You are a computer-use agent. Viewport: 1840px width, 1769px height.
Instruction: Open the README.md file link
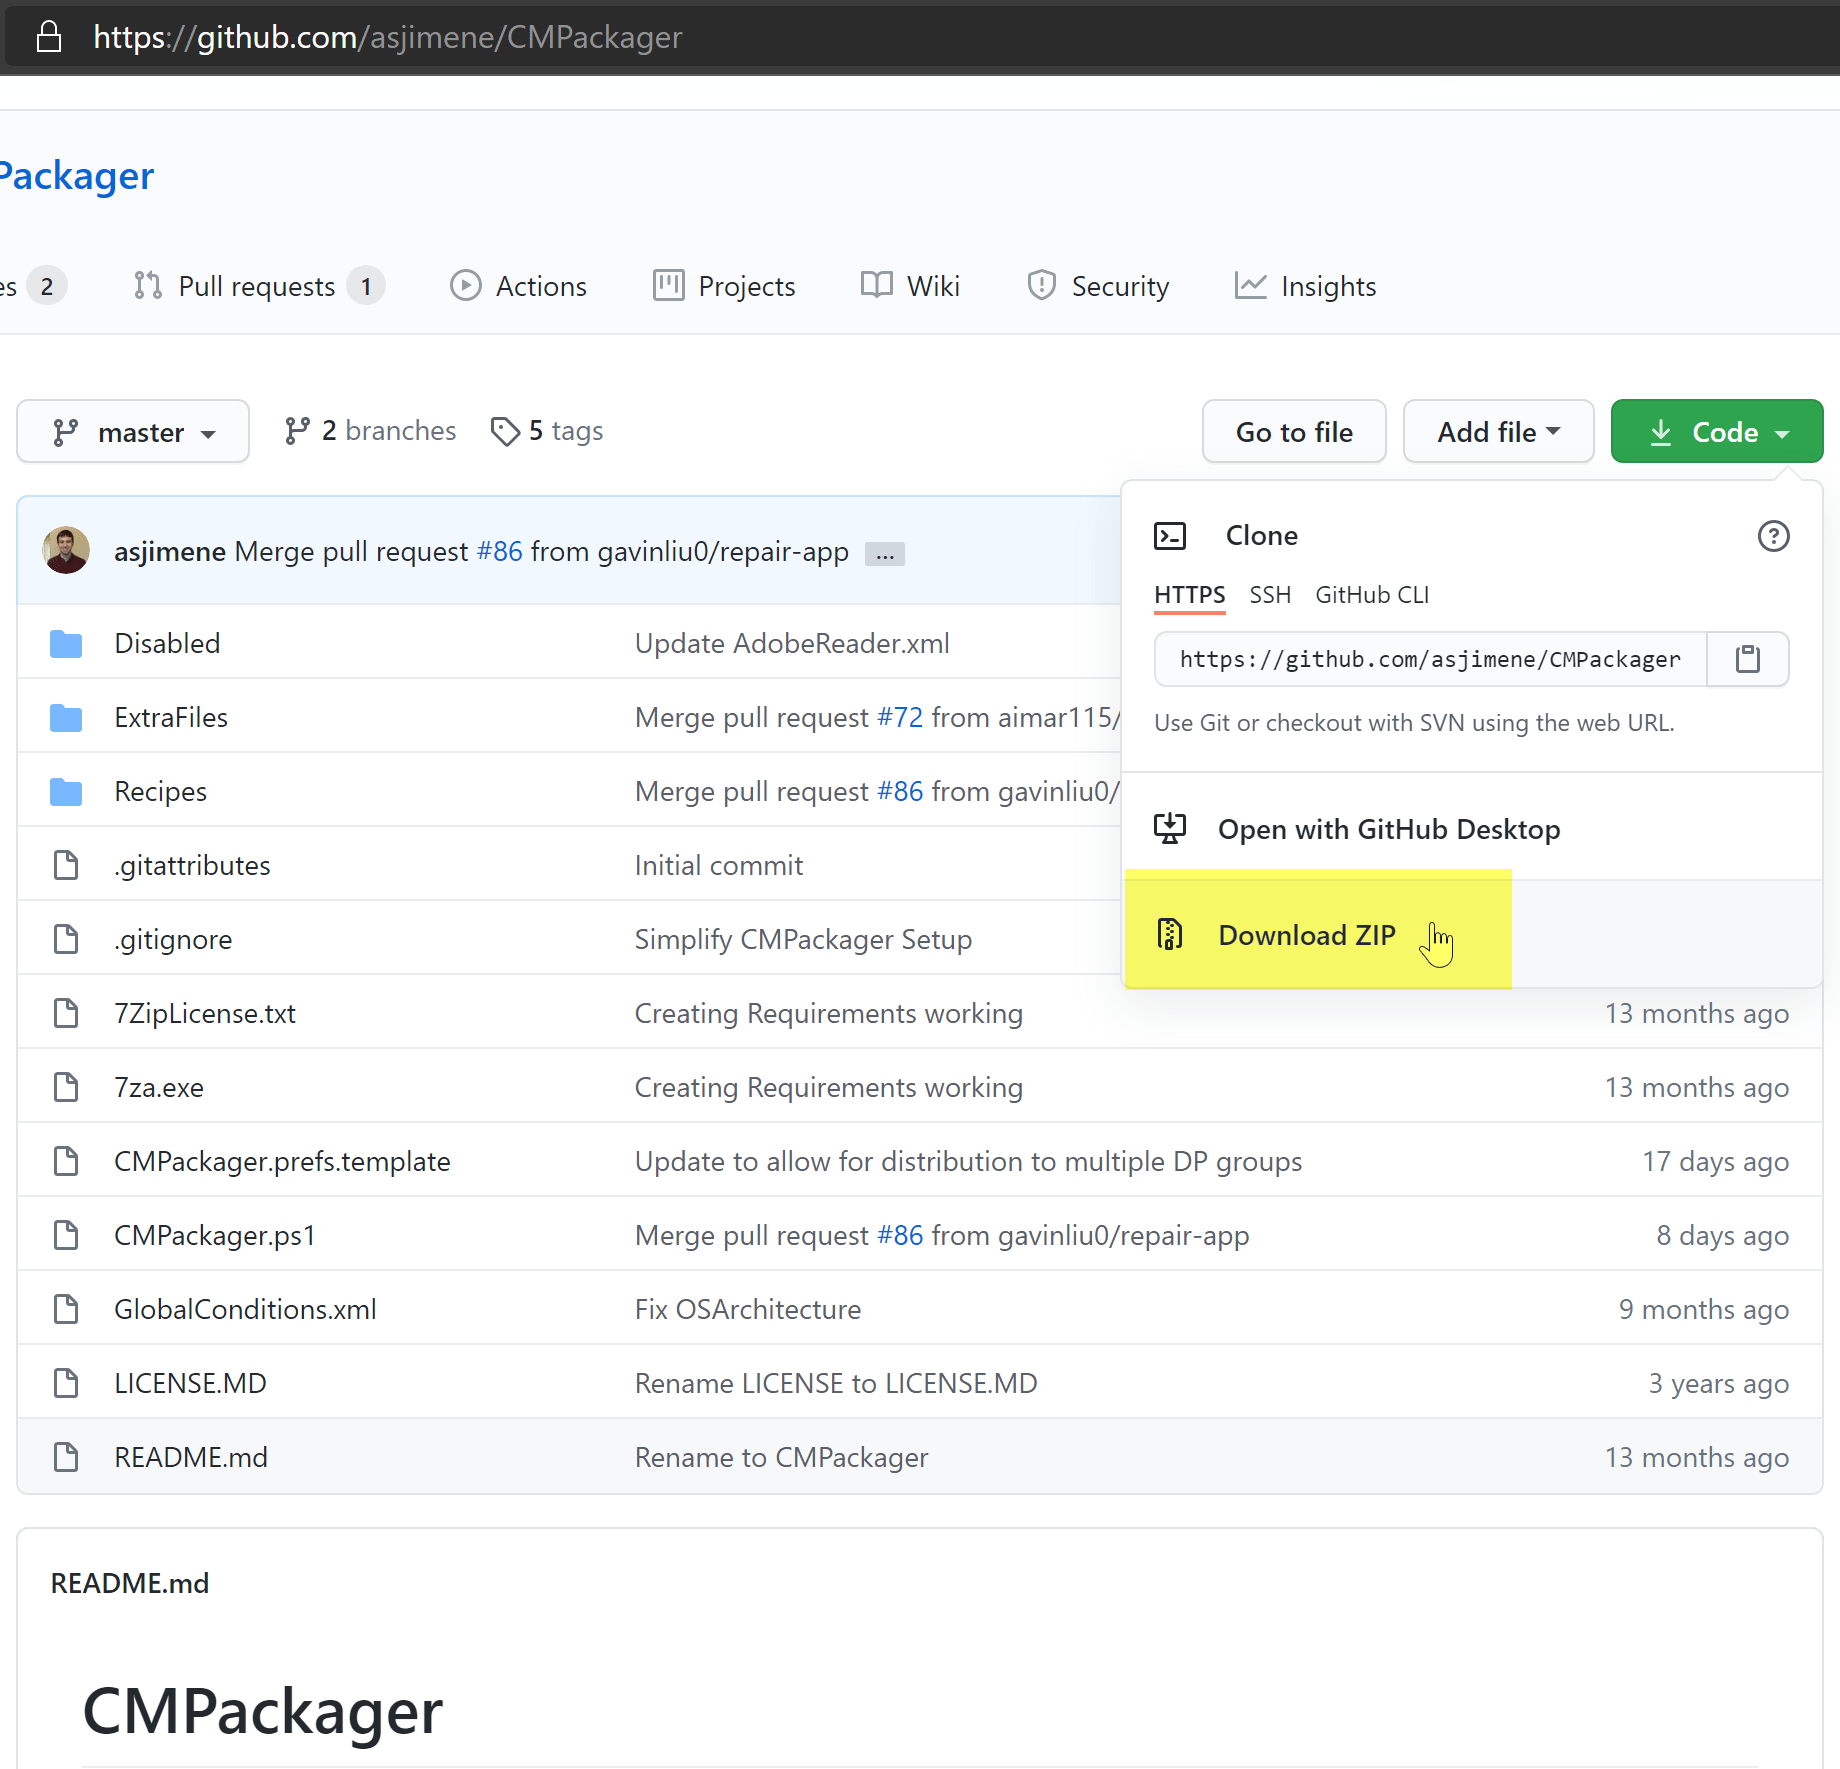click(190, 1457)
